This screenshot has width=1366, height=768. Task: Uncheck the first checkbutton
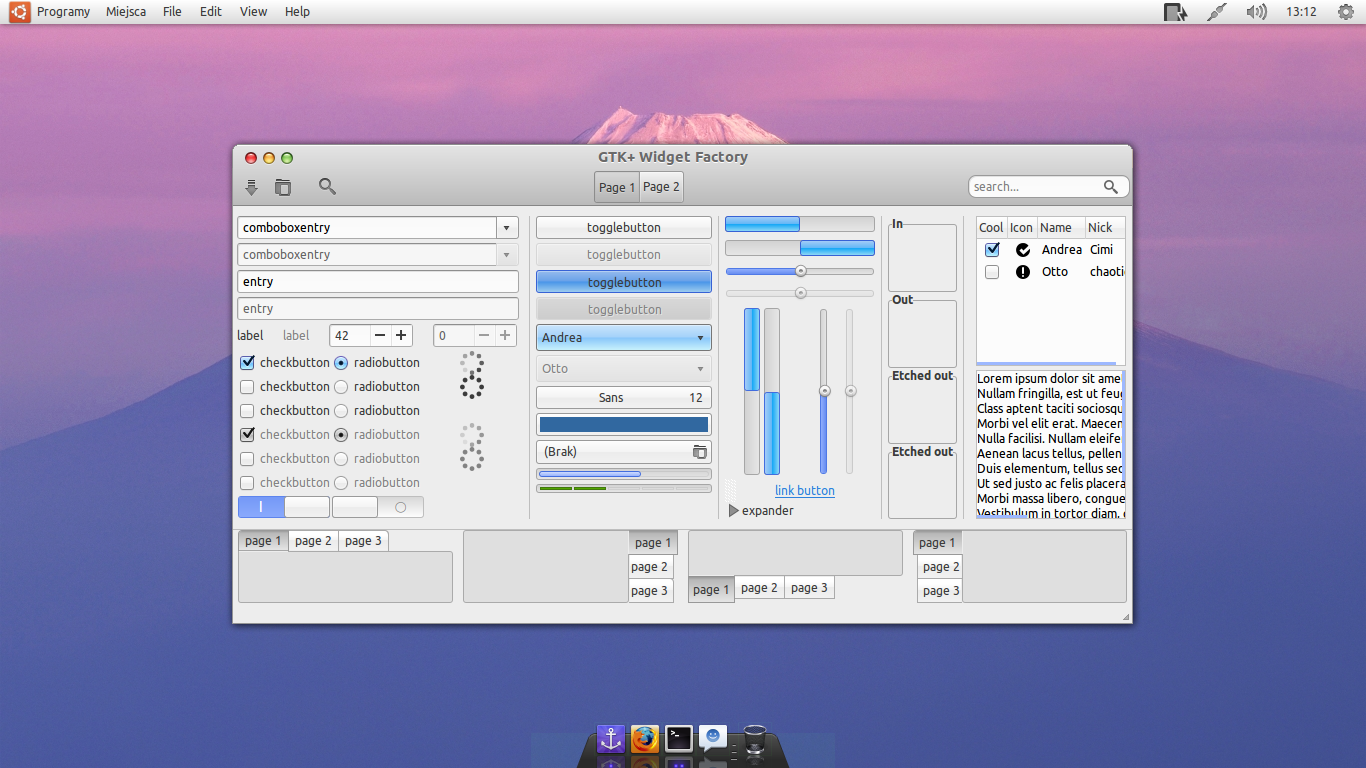pos(246,362)
